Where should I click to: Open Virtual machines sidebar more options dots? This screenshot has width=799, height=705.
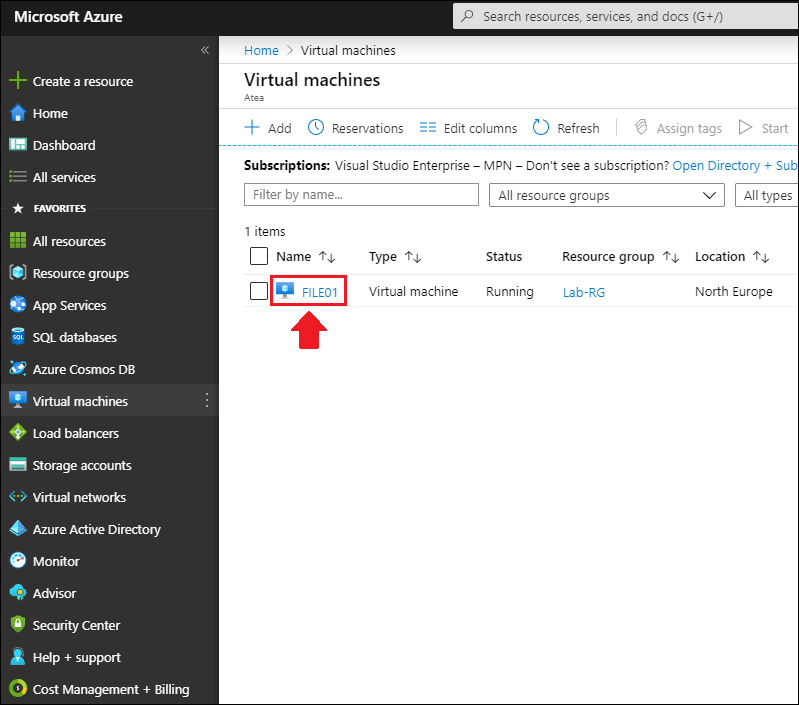click(207, 400)
